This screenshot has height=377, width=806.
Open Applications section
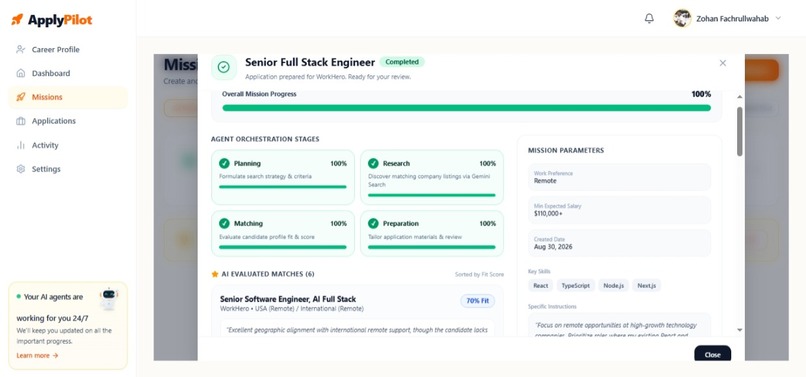[x=67, y=121]
